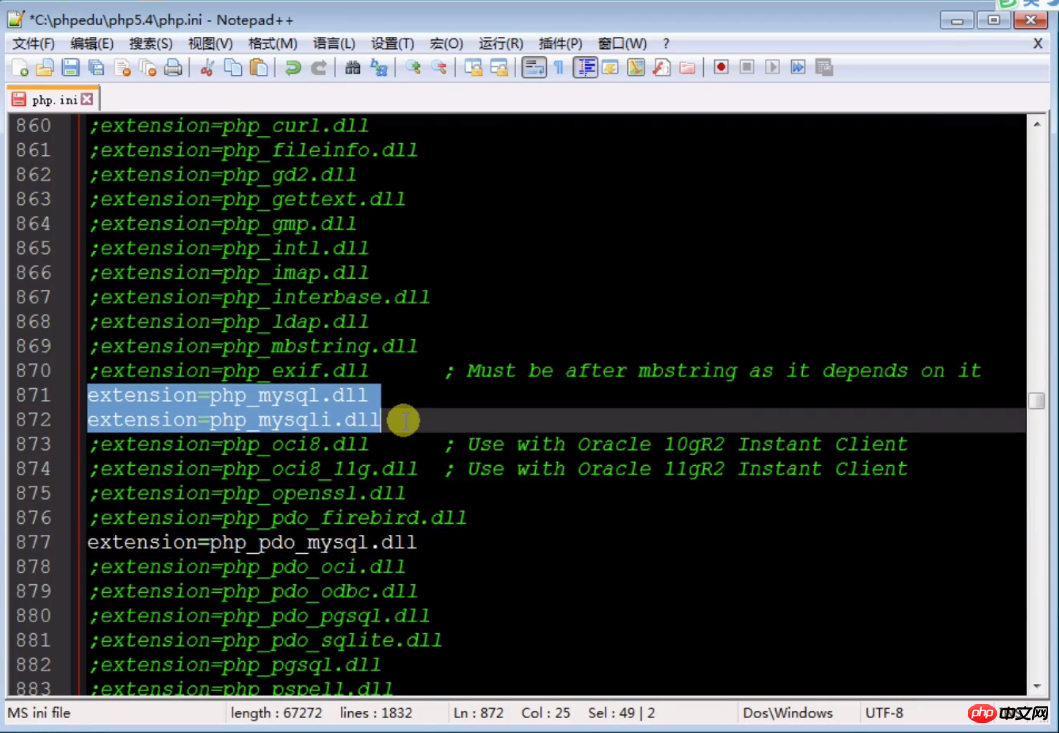Click the Undo arrow icon
Viewport: 1059px width, 733px height.
pyautogui.click(x=293, y=68)
